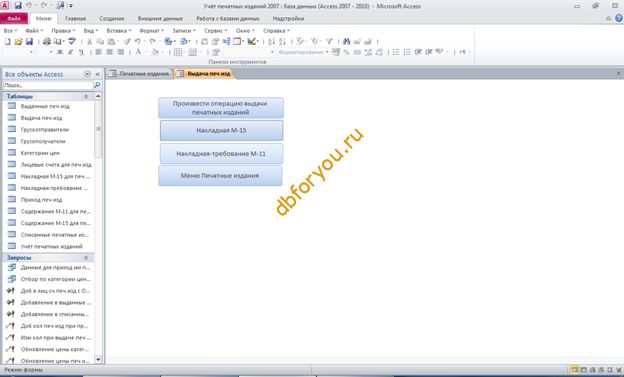The width and height of the screenshot is (624, 377).
Task: Open the font name combo box
Action: click(x=18, y=52)
